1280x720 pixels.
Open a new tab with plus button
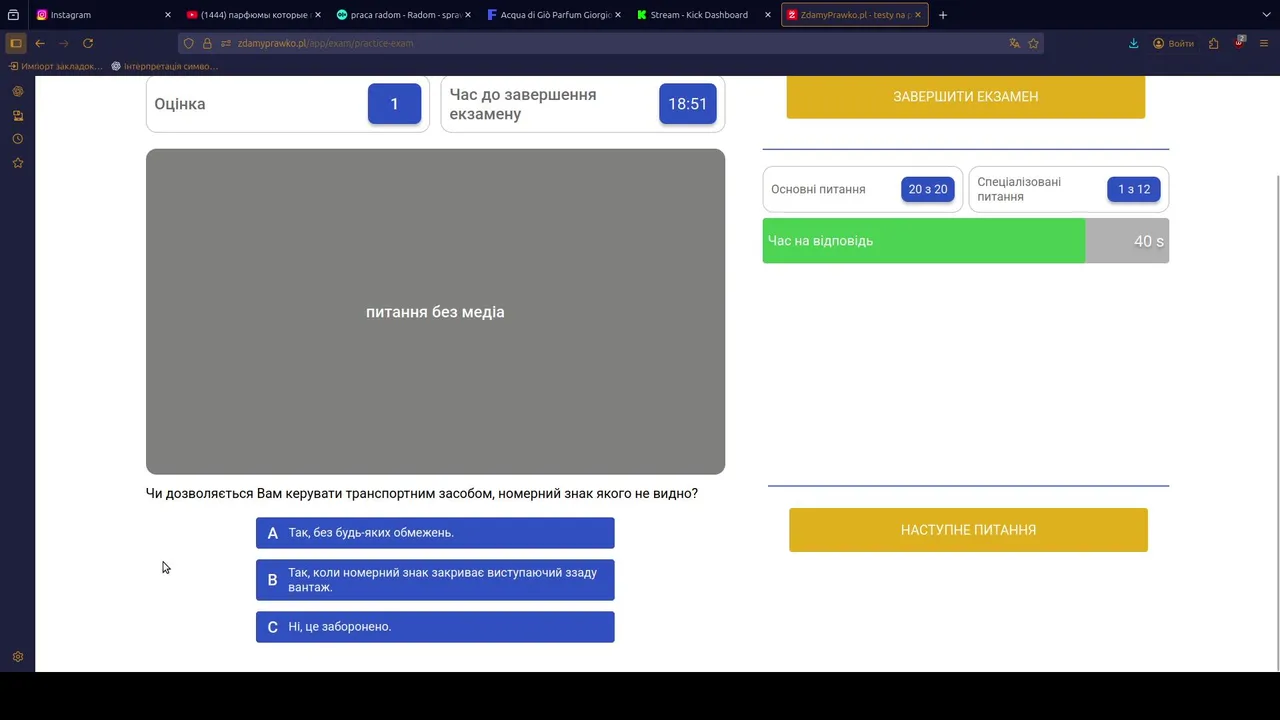(942, 15)
